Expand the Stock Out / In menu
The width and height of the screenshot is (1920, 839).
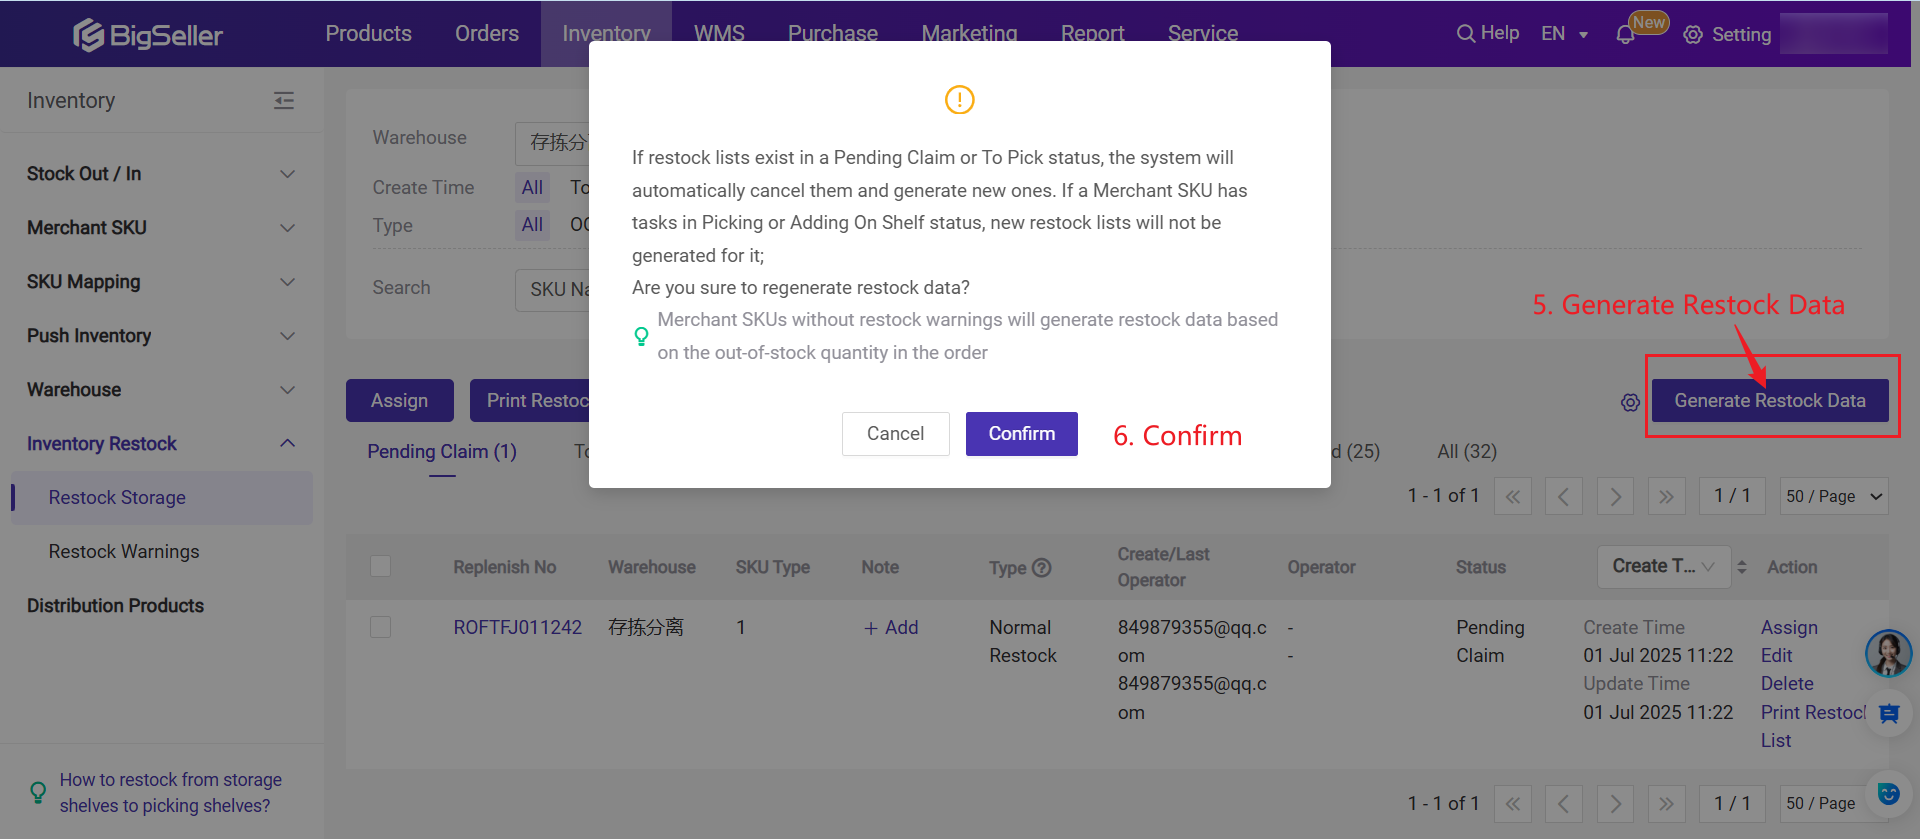161,174
